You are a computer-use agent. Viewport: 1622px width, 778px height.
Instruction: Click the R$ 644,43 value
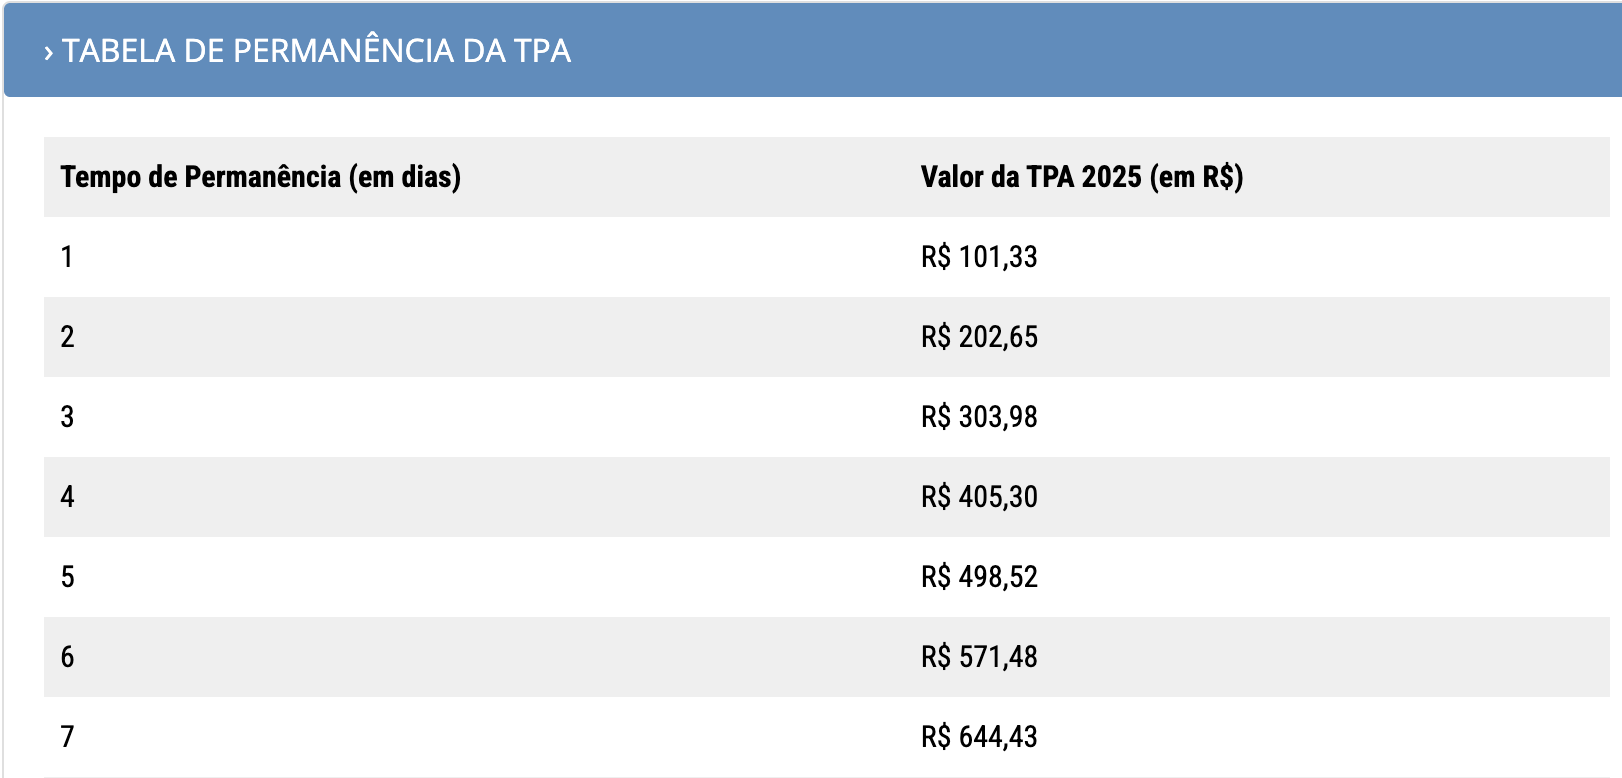point(979,737)
